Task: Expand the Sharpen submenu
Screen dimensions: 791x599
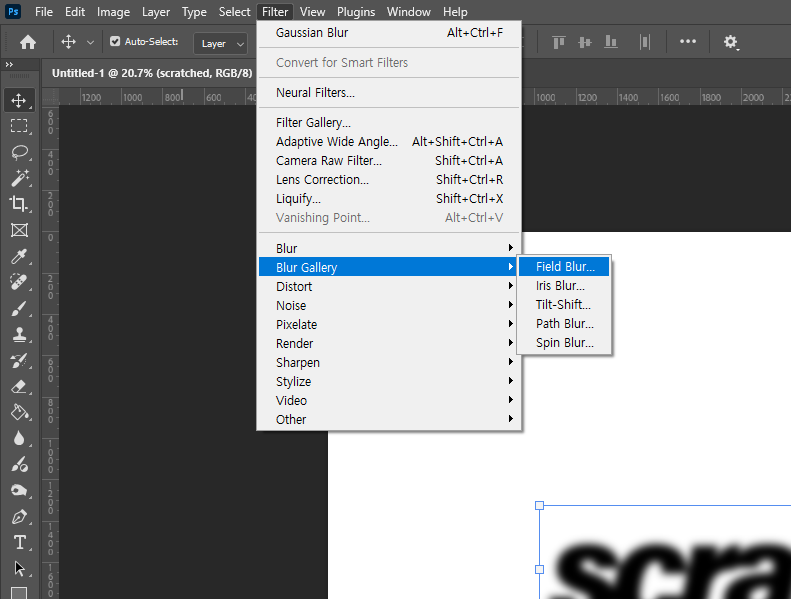Action: [x=389, y=362]
